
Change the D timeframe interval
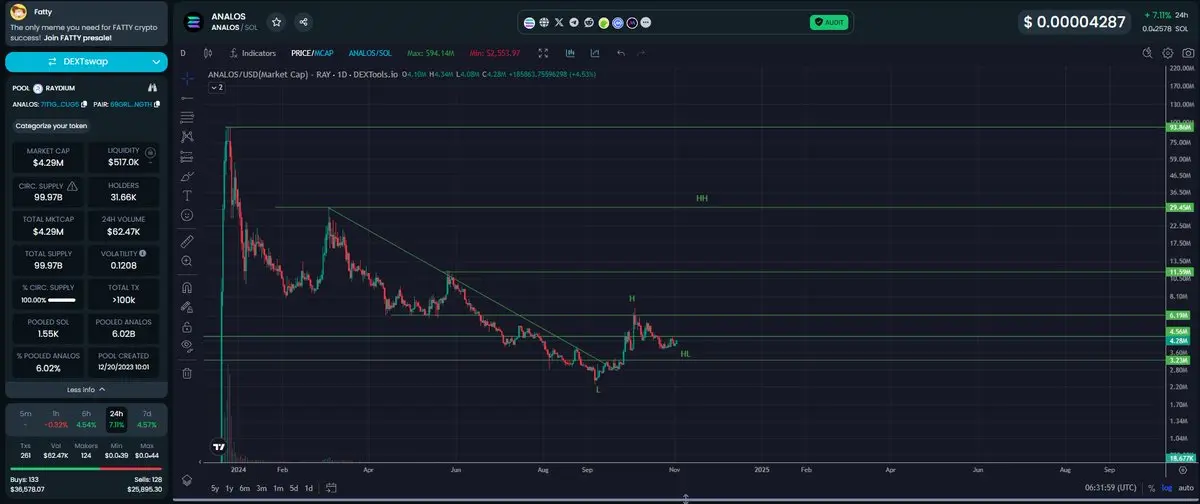183,53
